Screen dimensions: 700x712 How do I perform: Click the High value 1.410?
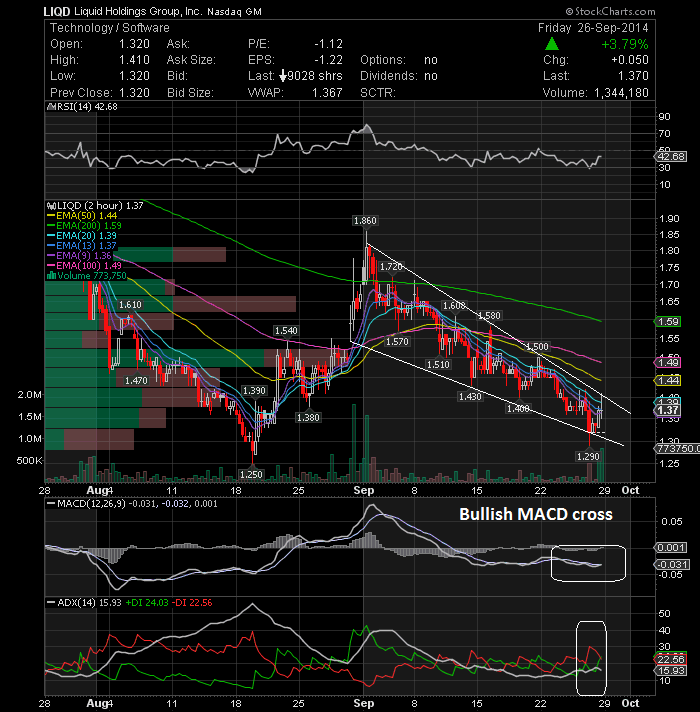tap(134, 60)
